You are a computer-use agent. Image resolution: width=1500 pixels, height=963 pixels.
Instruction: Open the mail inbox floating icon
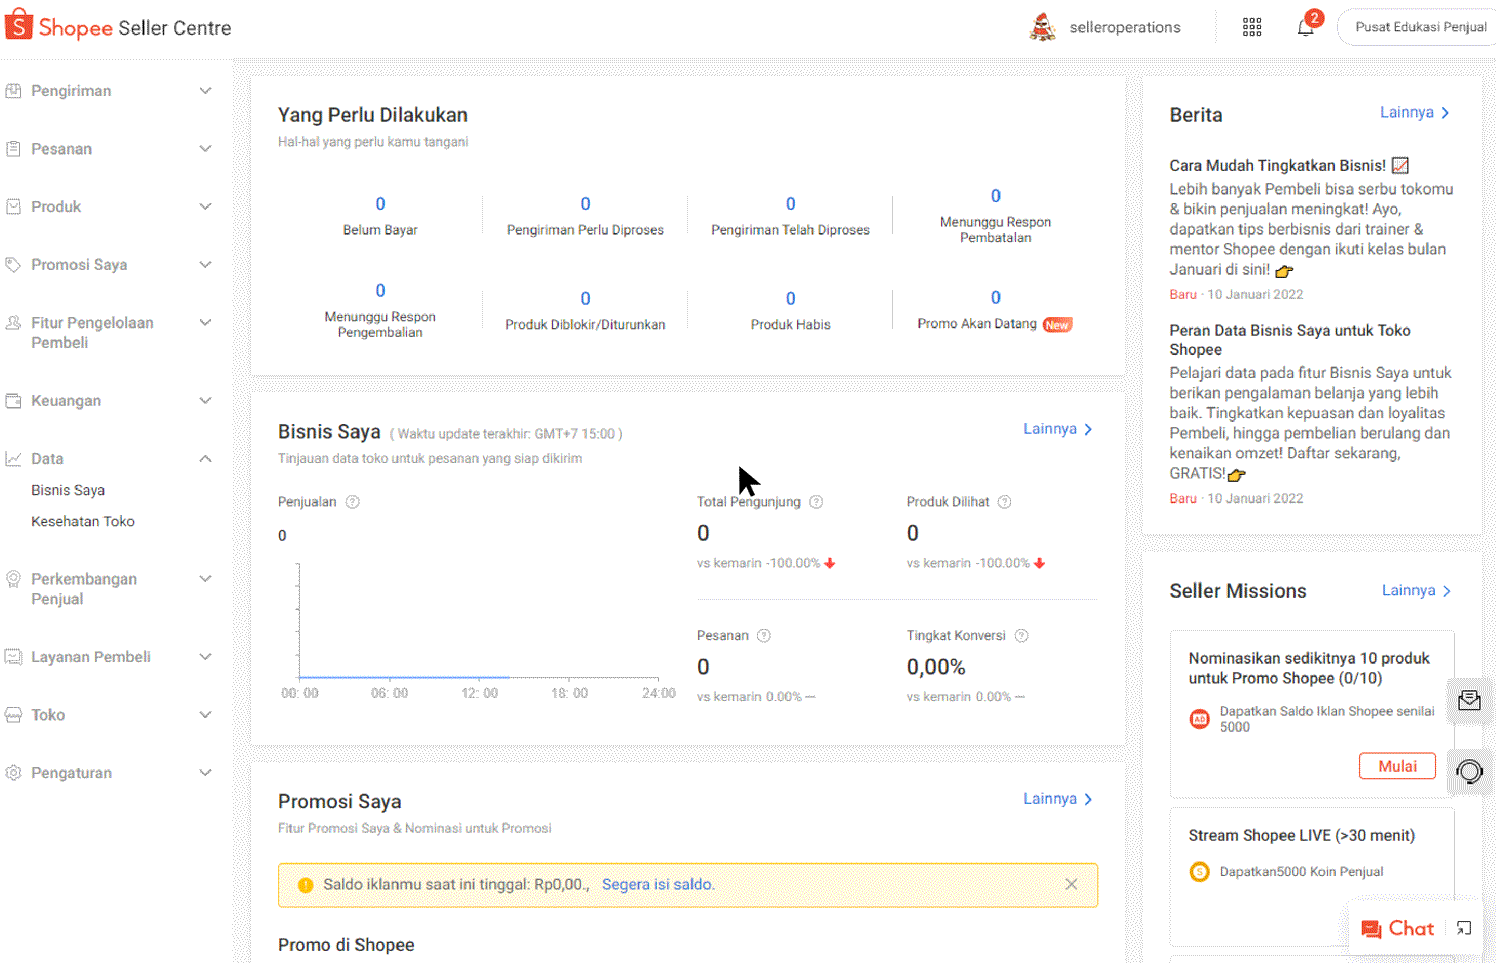click(1469, 700)
